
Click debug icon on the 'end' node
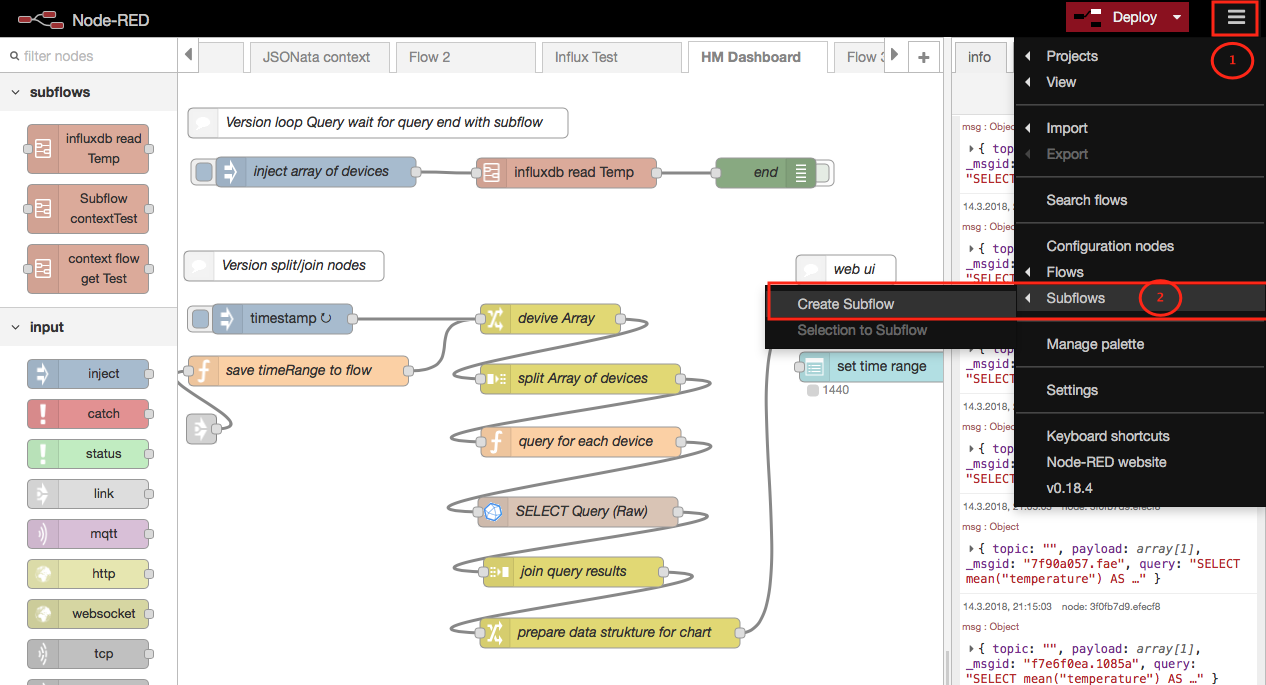pos(800,172)
